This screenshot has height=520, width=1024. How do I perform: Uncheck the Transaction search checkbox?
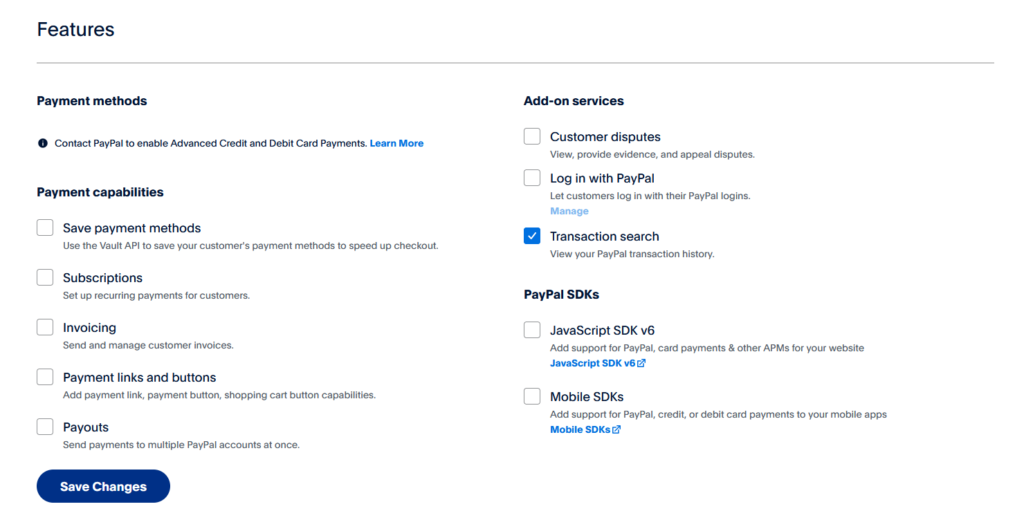(x=532, y=236)
